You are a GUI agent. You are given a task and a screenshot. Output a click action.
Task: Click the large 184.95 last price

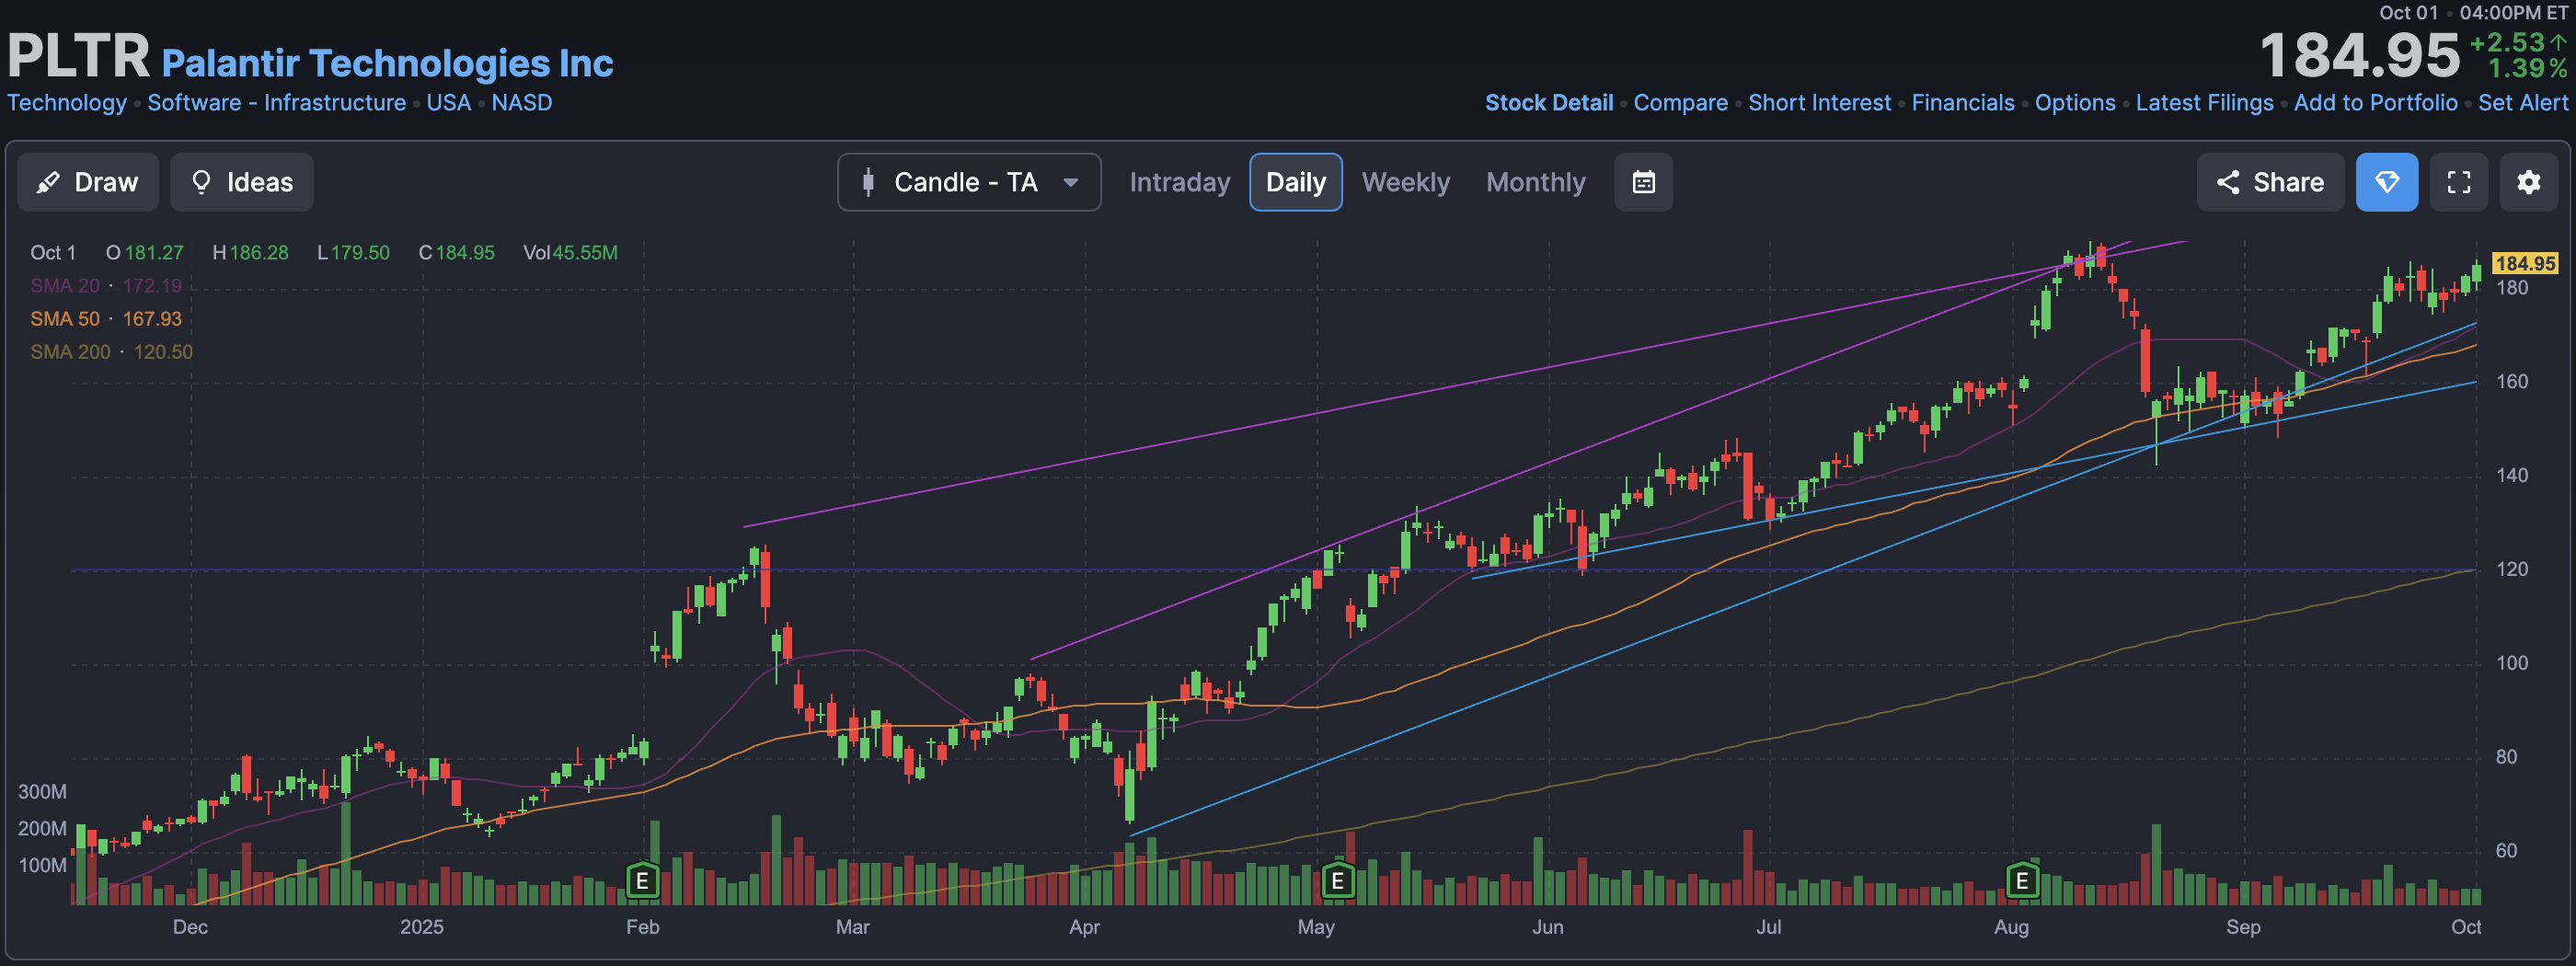[2359, 55]
